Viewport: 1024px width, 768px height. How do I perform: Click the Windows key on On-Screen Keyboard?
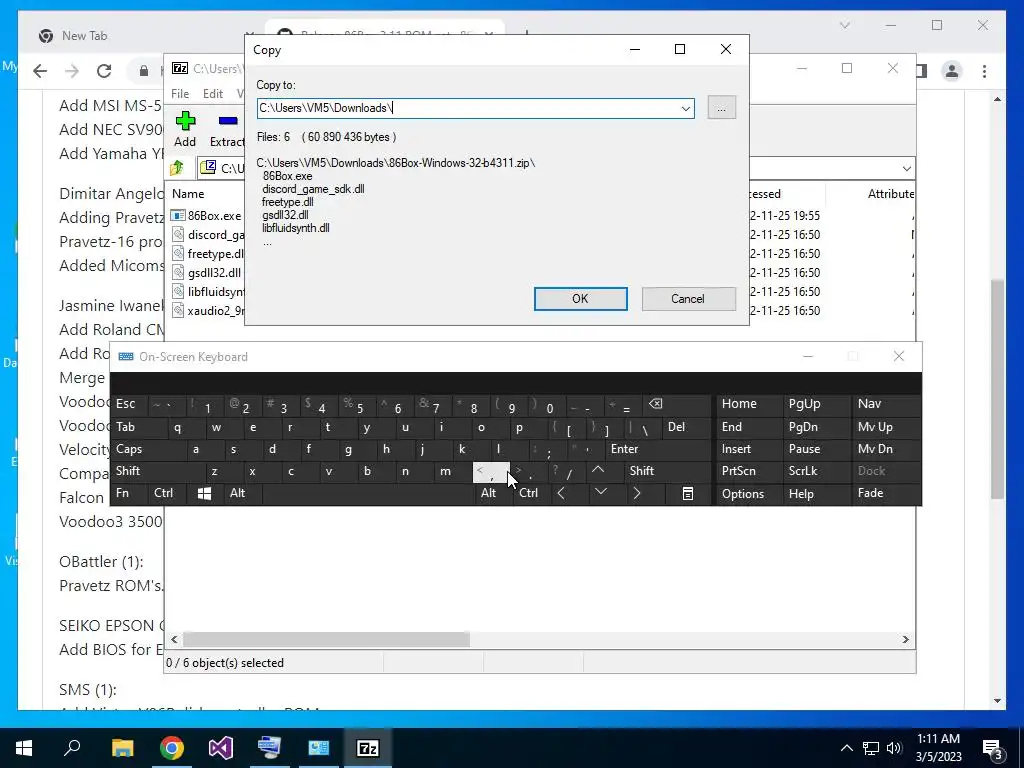coord(204,494)
